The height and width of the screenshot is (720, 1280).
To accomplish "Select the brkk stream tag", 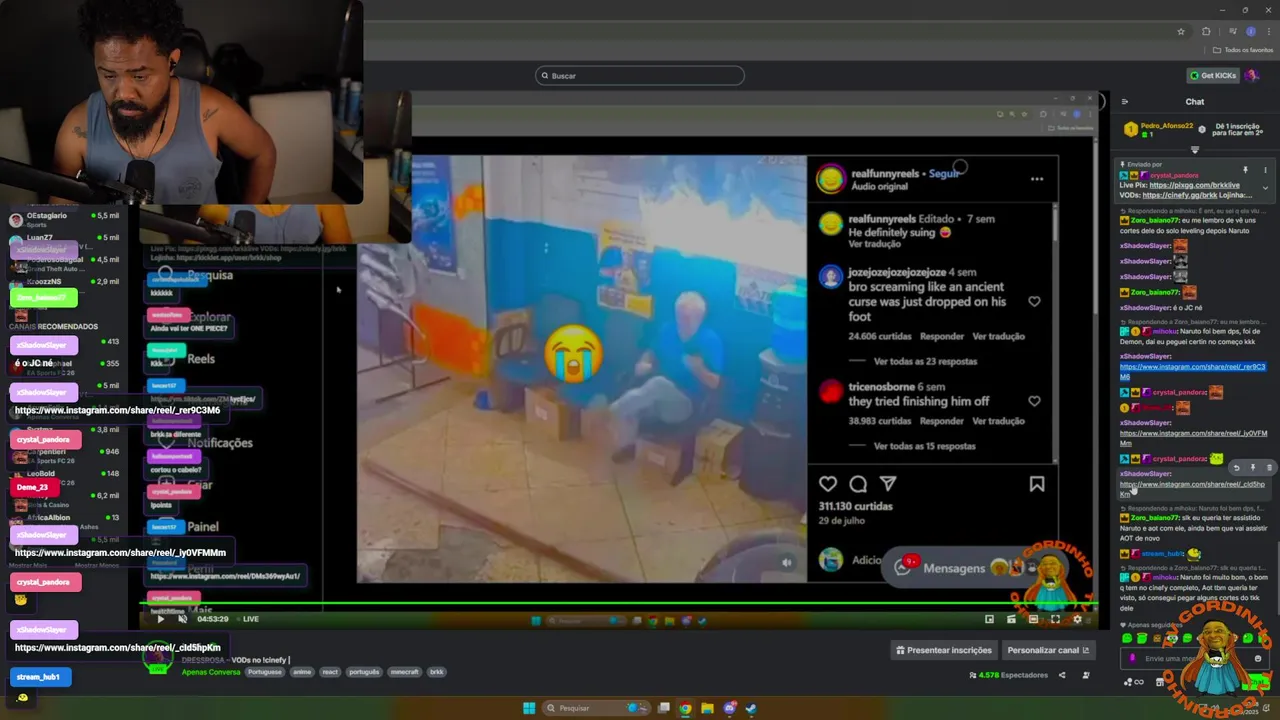I will click(437, 672).
